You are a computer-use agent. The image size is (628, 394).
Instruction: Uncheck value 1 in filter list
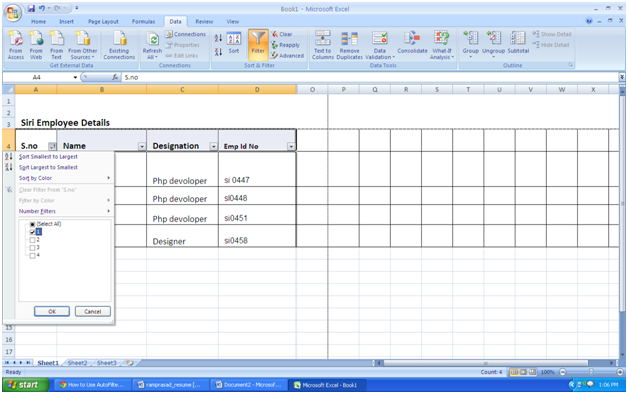(32, 232)
